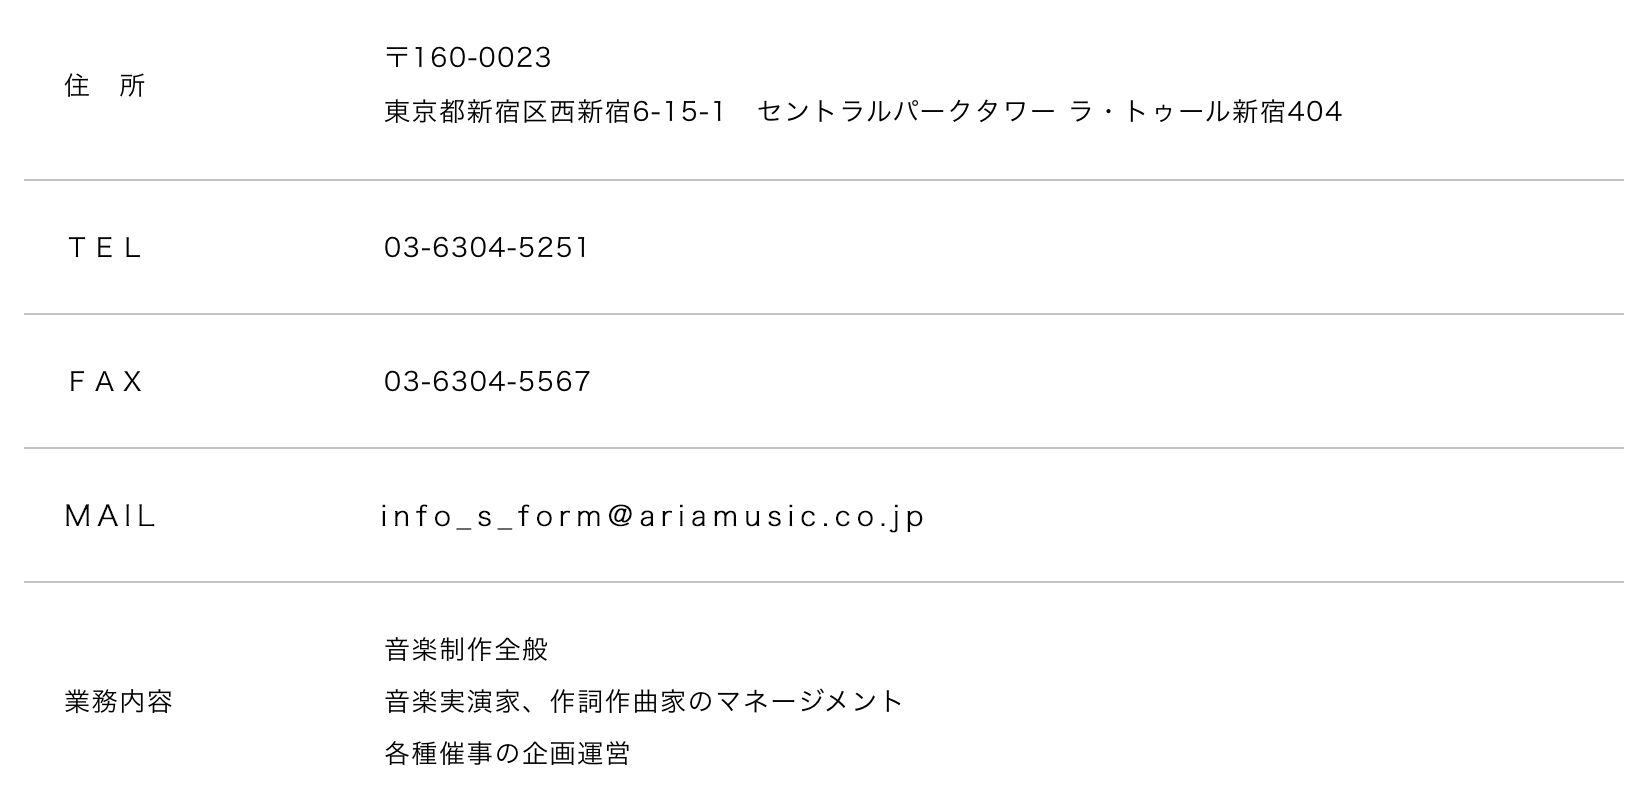Click the divider line below the TEL row
Screen dimensions: 1644x799
824,314
